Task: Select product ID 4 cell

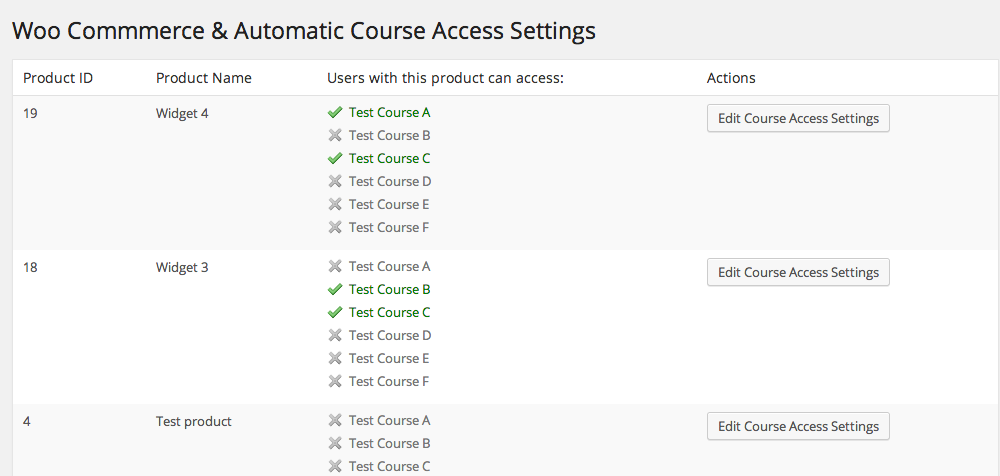Action: pyautogui.click(x=27, y=421)
